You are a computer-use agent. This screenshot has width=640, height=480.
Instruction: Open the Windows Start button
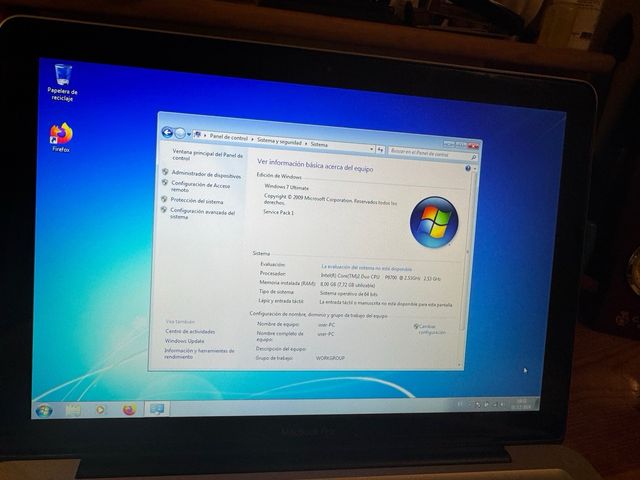click(44, 410)
